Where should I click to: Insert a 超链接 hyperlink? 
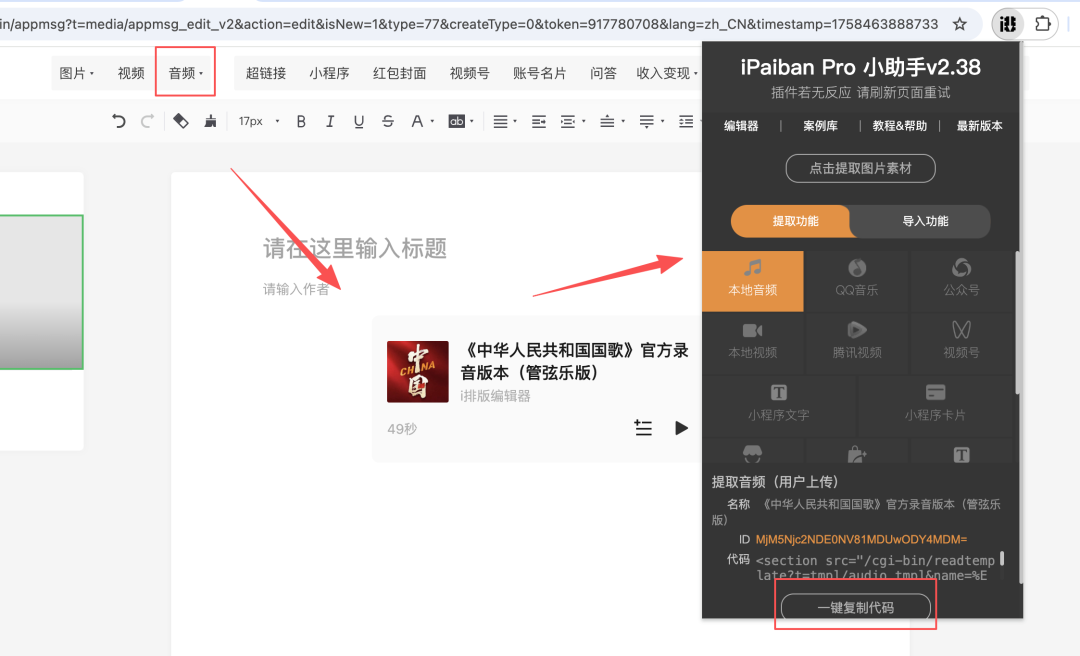click(x=266, y=73)
